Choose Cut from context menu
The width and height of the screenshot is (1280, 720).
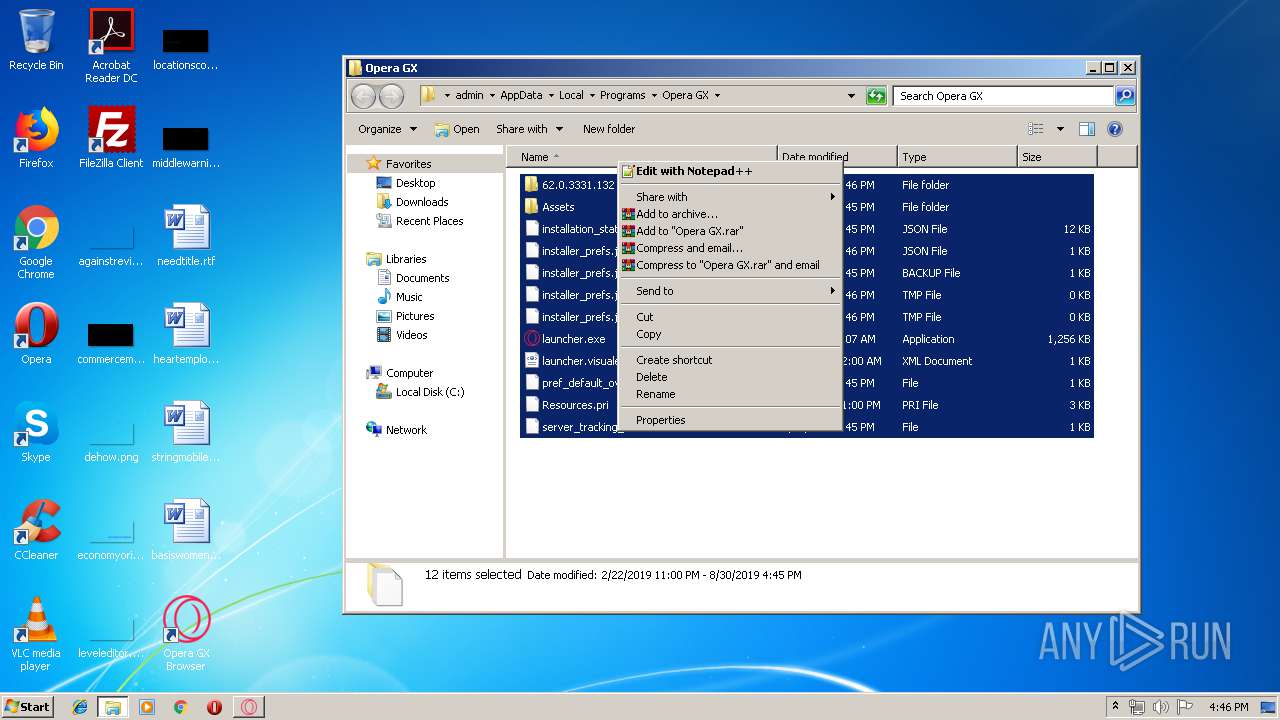pos(728,317)
